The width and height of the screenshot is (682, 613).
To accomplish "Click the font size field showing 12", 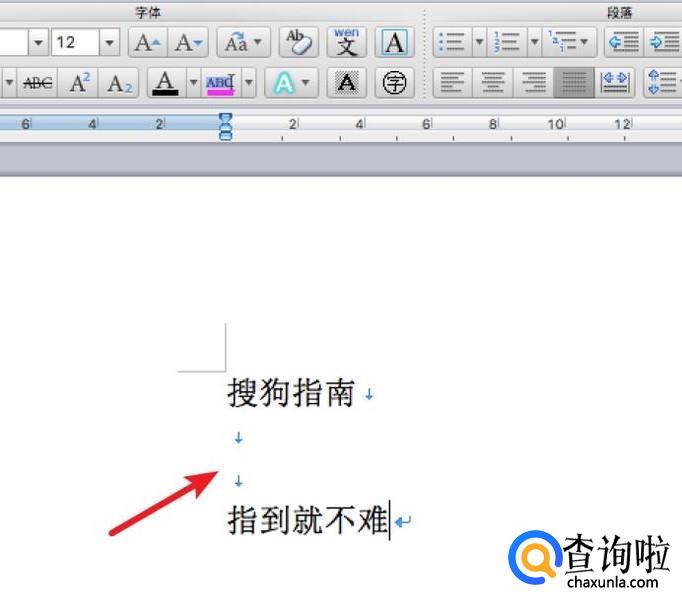I will 75,42.
